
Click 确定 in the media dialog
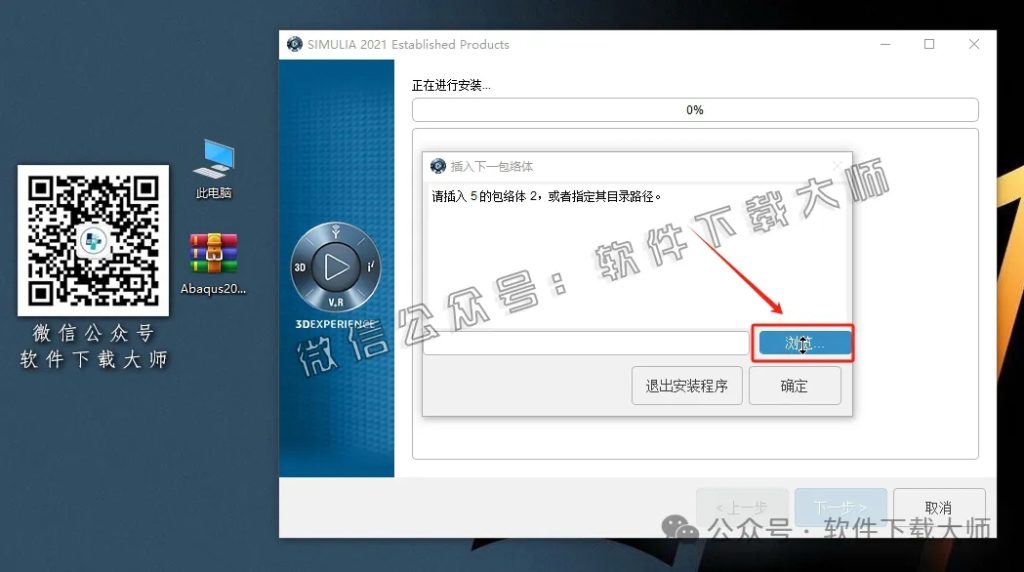coord(795,386)
